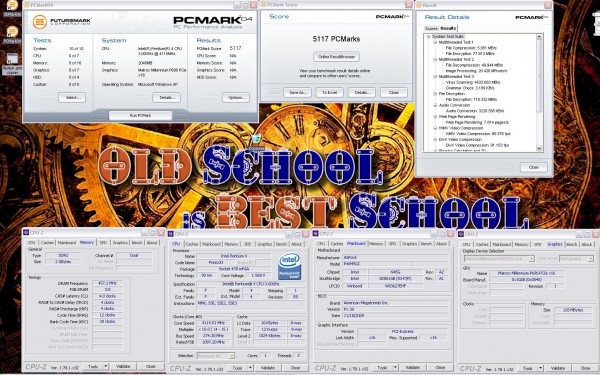Click the CPU-Z CPU window title icon
600x375 pixels.
[x=171, y=234]
